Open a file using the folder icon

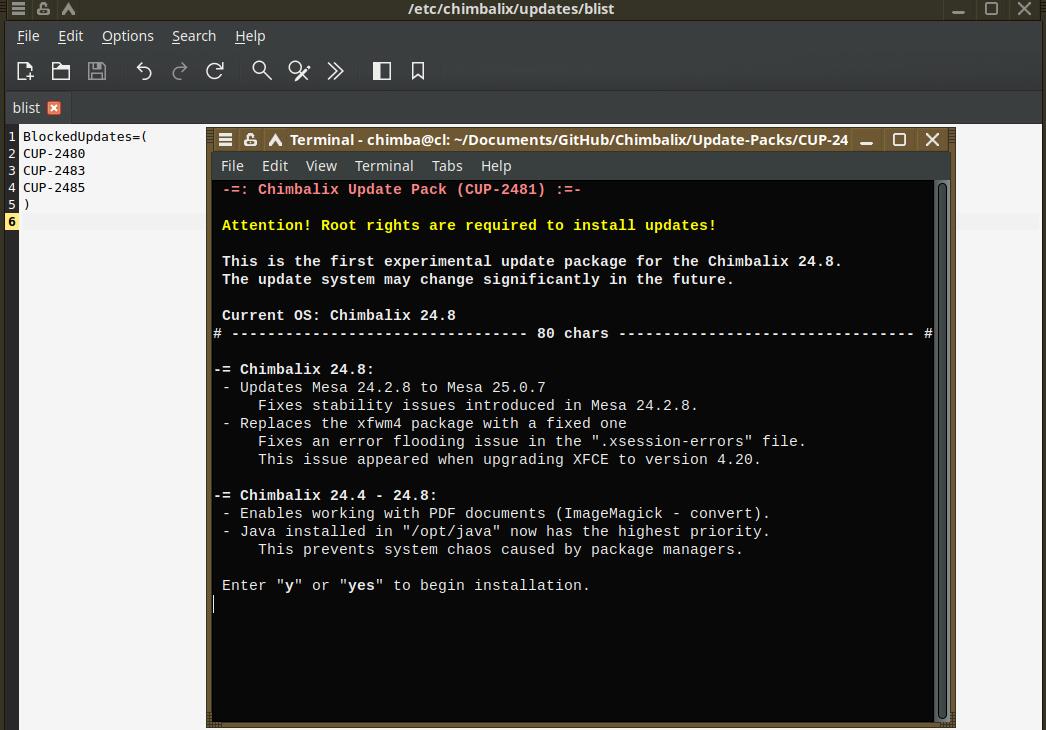coord(61,71)
